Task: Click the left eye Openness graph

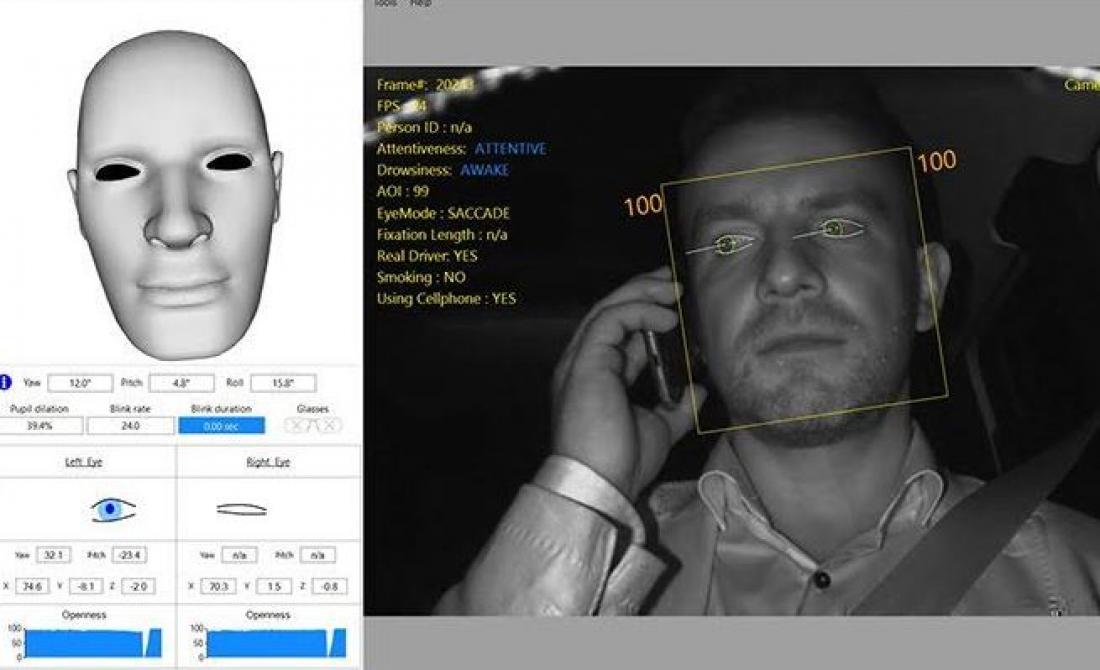Action: (x=92, y=642)
